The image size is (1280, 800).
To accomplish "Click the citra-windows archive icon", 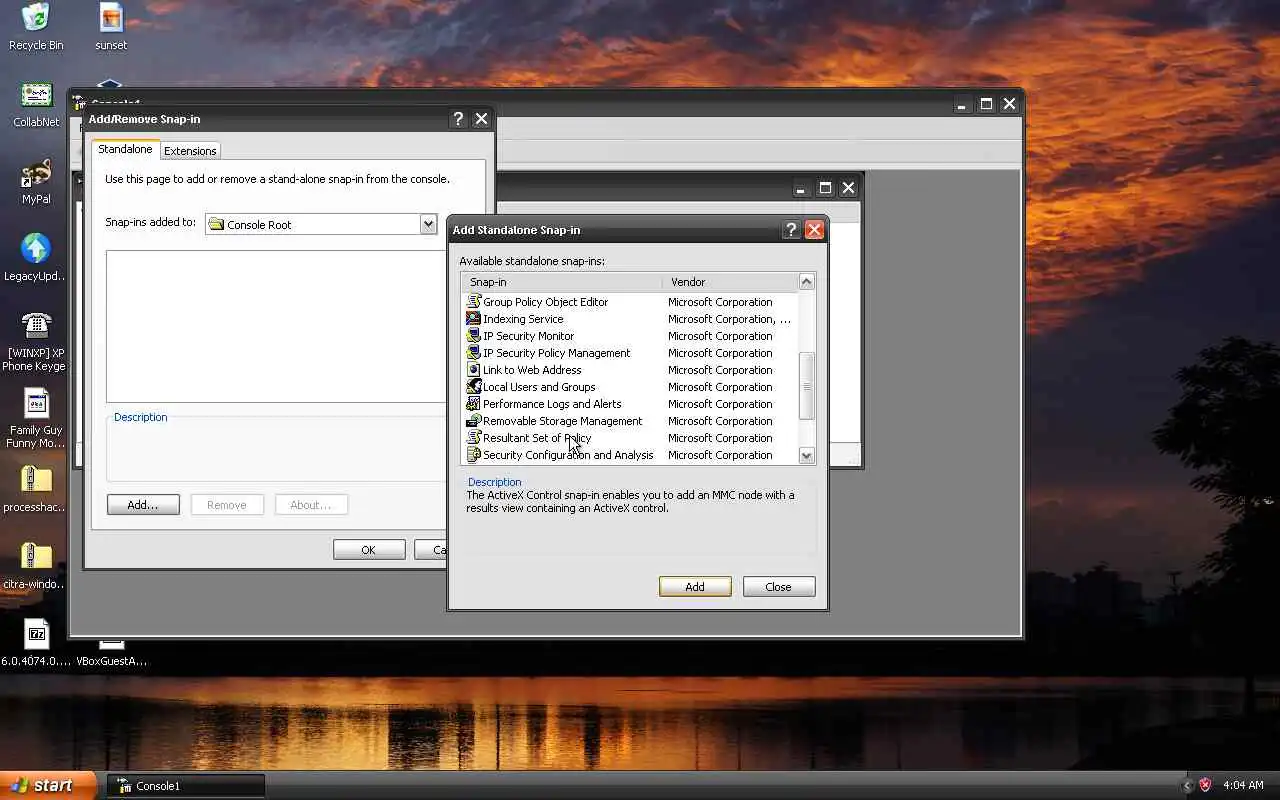I will 36,557.
